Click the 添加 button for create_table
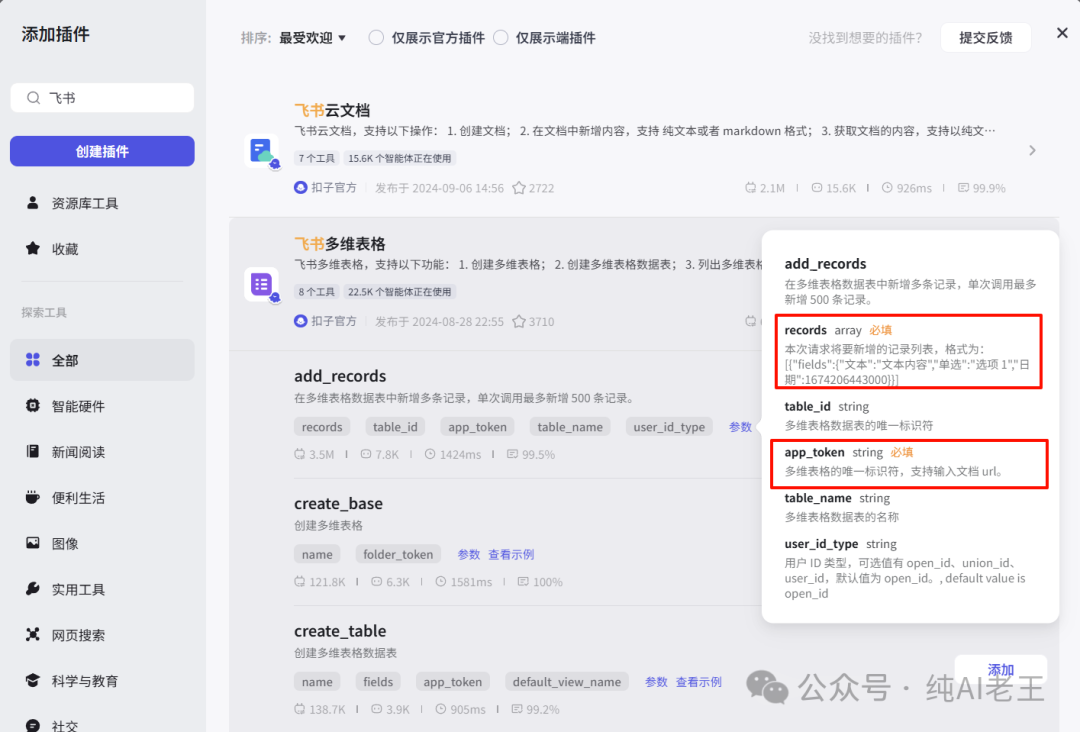The height and width of the screenshot is (732, 1080). tap(1001, 669)
